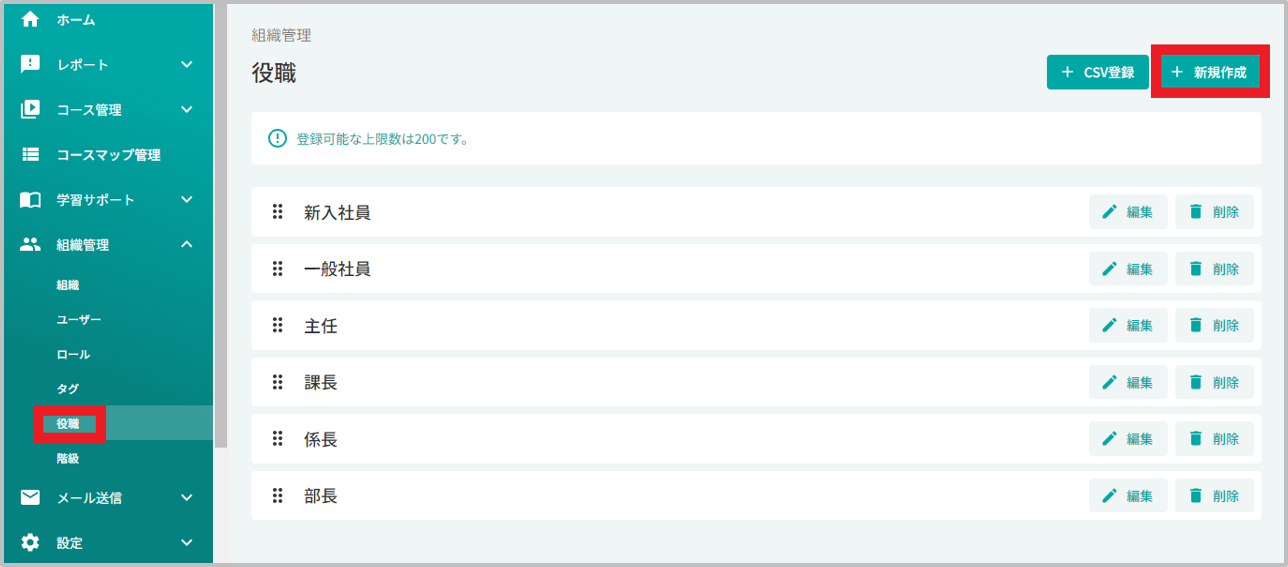
Task: Click the コース管理 video library icon
Action: point(31,109)
